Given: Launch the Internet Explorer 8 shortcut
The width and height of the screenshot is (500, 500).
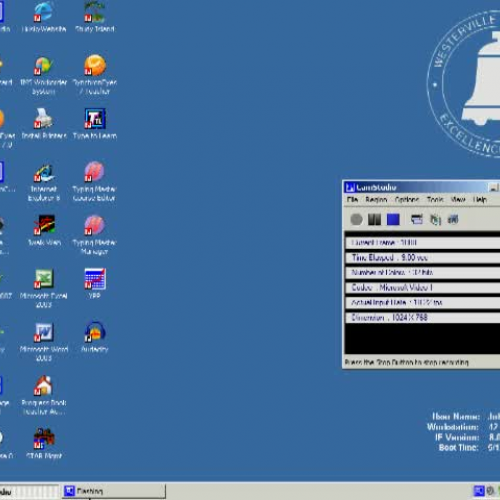Looking at the screenshot, I should (x=44, y=183).
